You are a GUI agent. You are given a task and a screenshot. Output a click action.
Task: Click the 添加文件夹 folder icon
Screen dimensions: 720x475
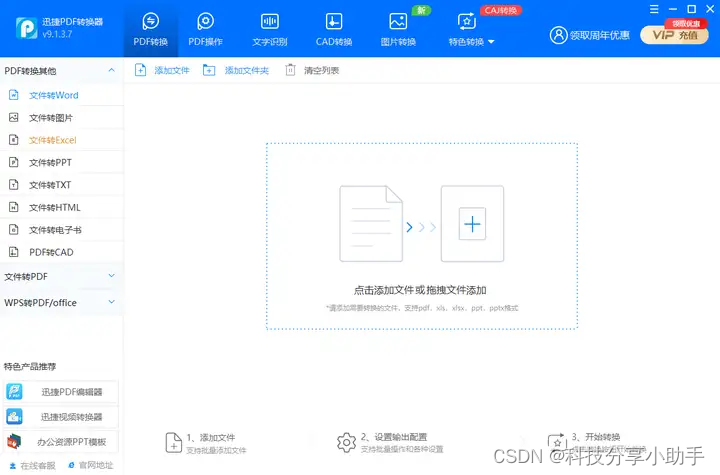[209, 70]
